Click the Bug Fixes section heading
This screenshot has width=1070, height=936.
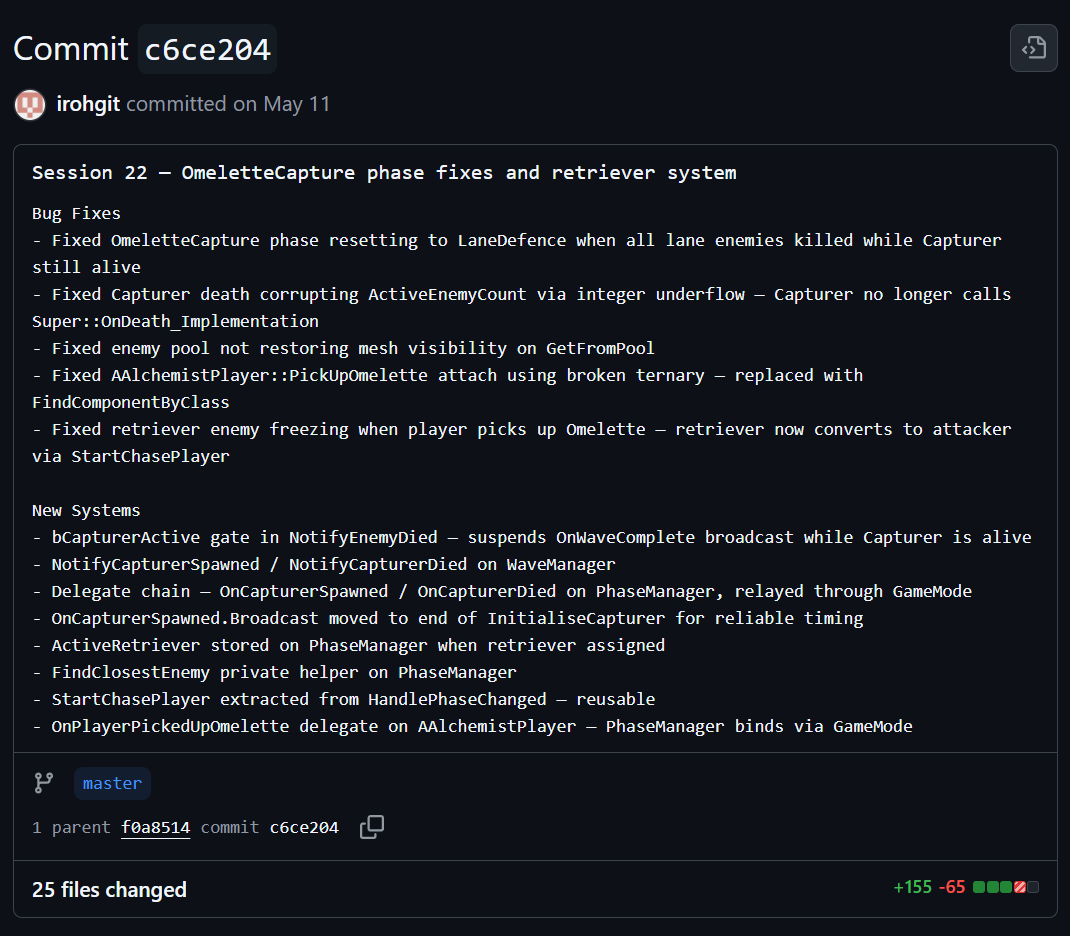point(76,214)
